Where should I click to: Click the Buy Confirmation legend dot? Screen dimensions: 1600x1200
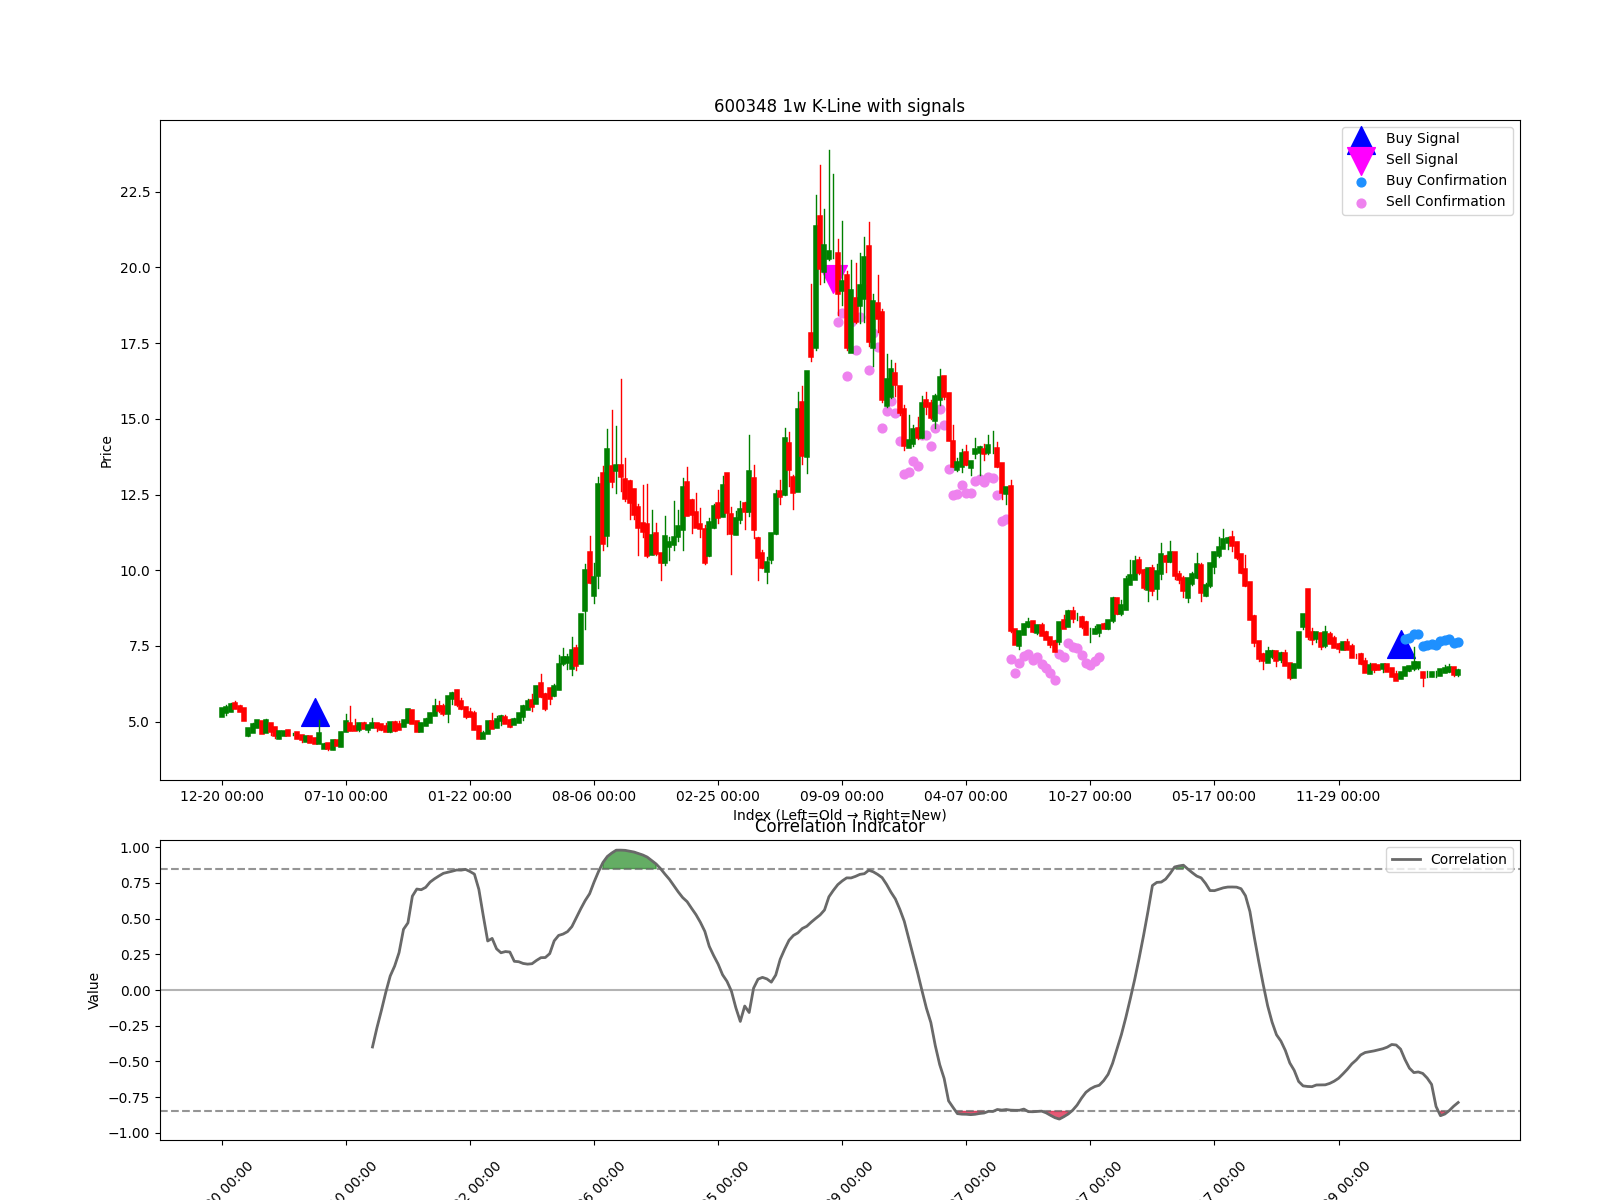[x=1361, y=182]
